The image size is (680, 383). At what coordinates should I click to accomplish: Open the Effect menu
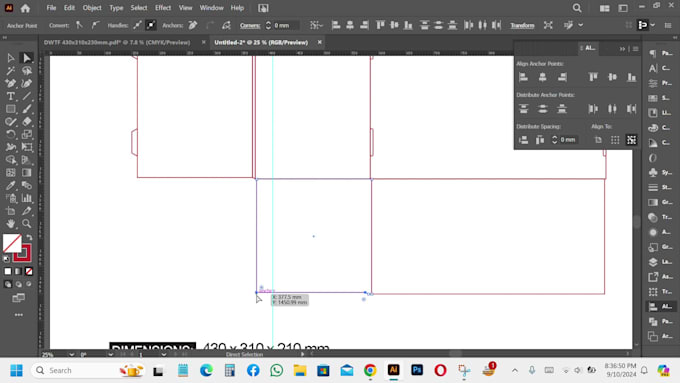click(163, 8)
